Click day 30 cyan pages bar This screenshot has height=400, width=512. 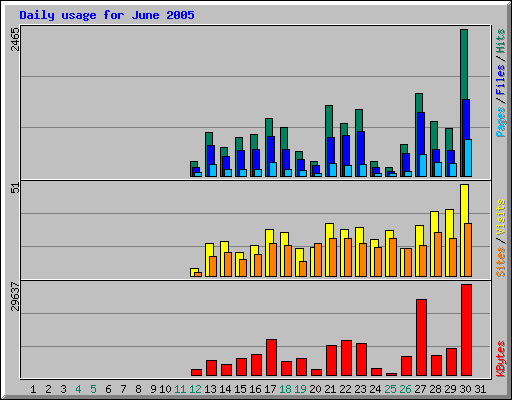pos(468,158)
